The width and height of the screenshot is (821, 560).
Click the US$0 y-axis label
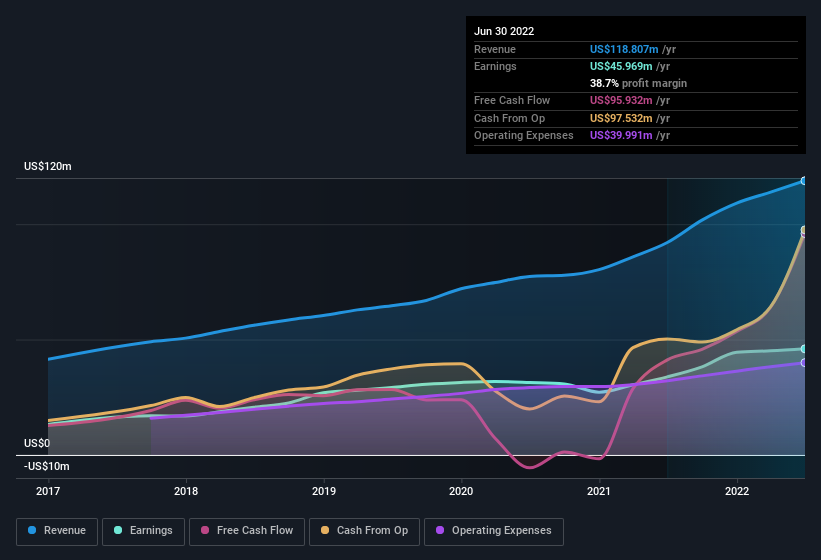pos(37,443)
